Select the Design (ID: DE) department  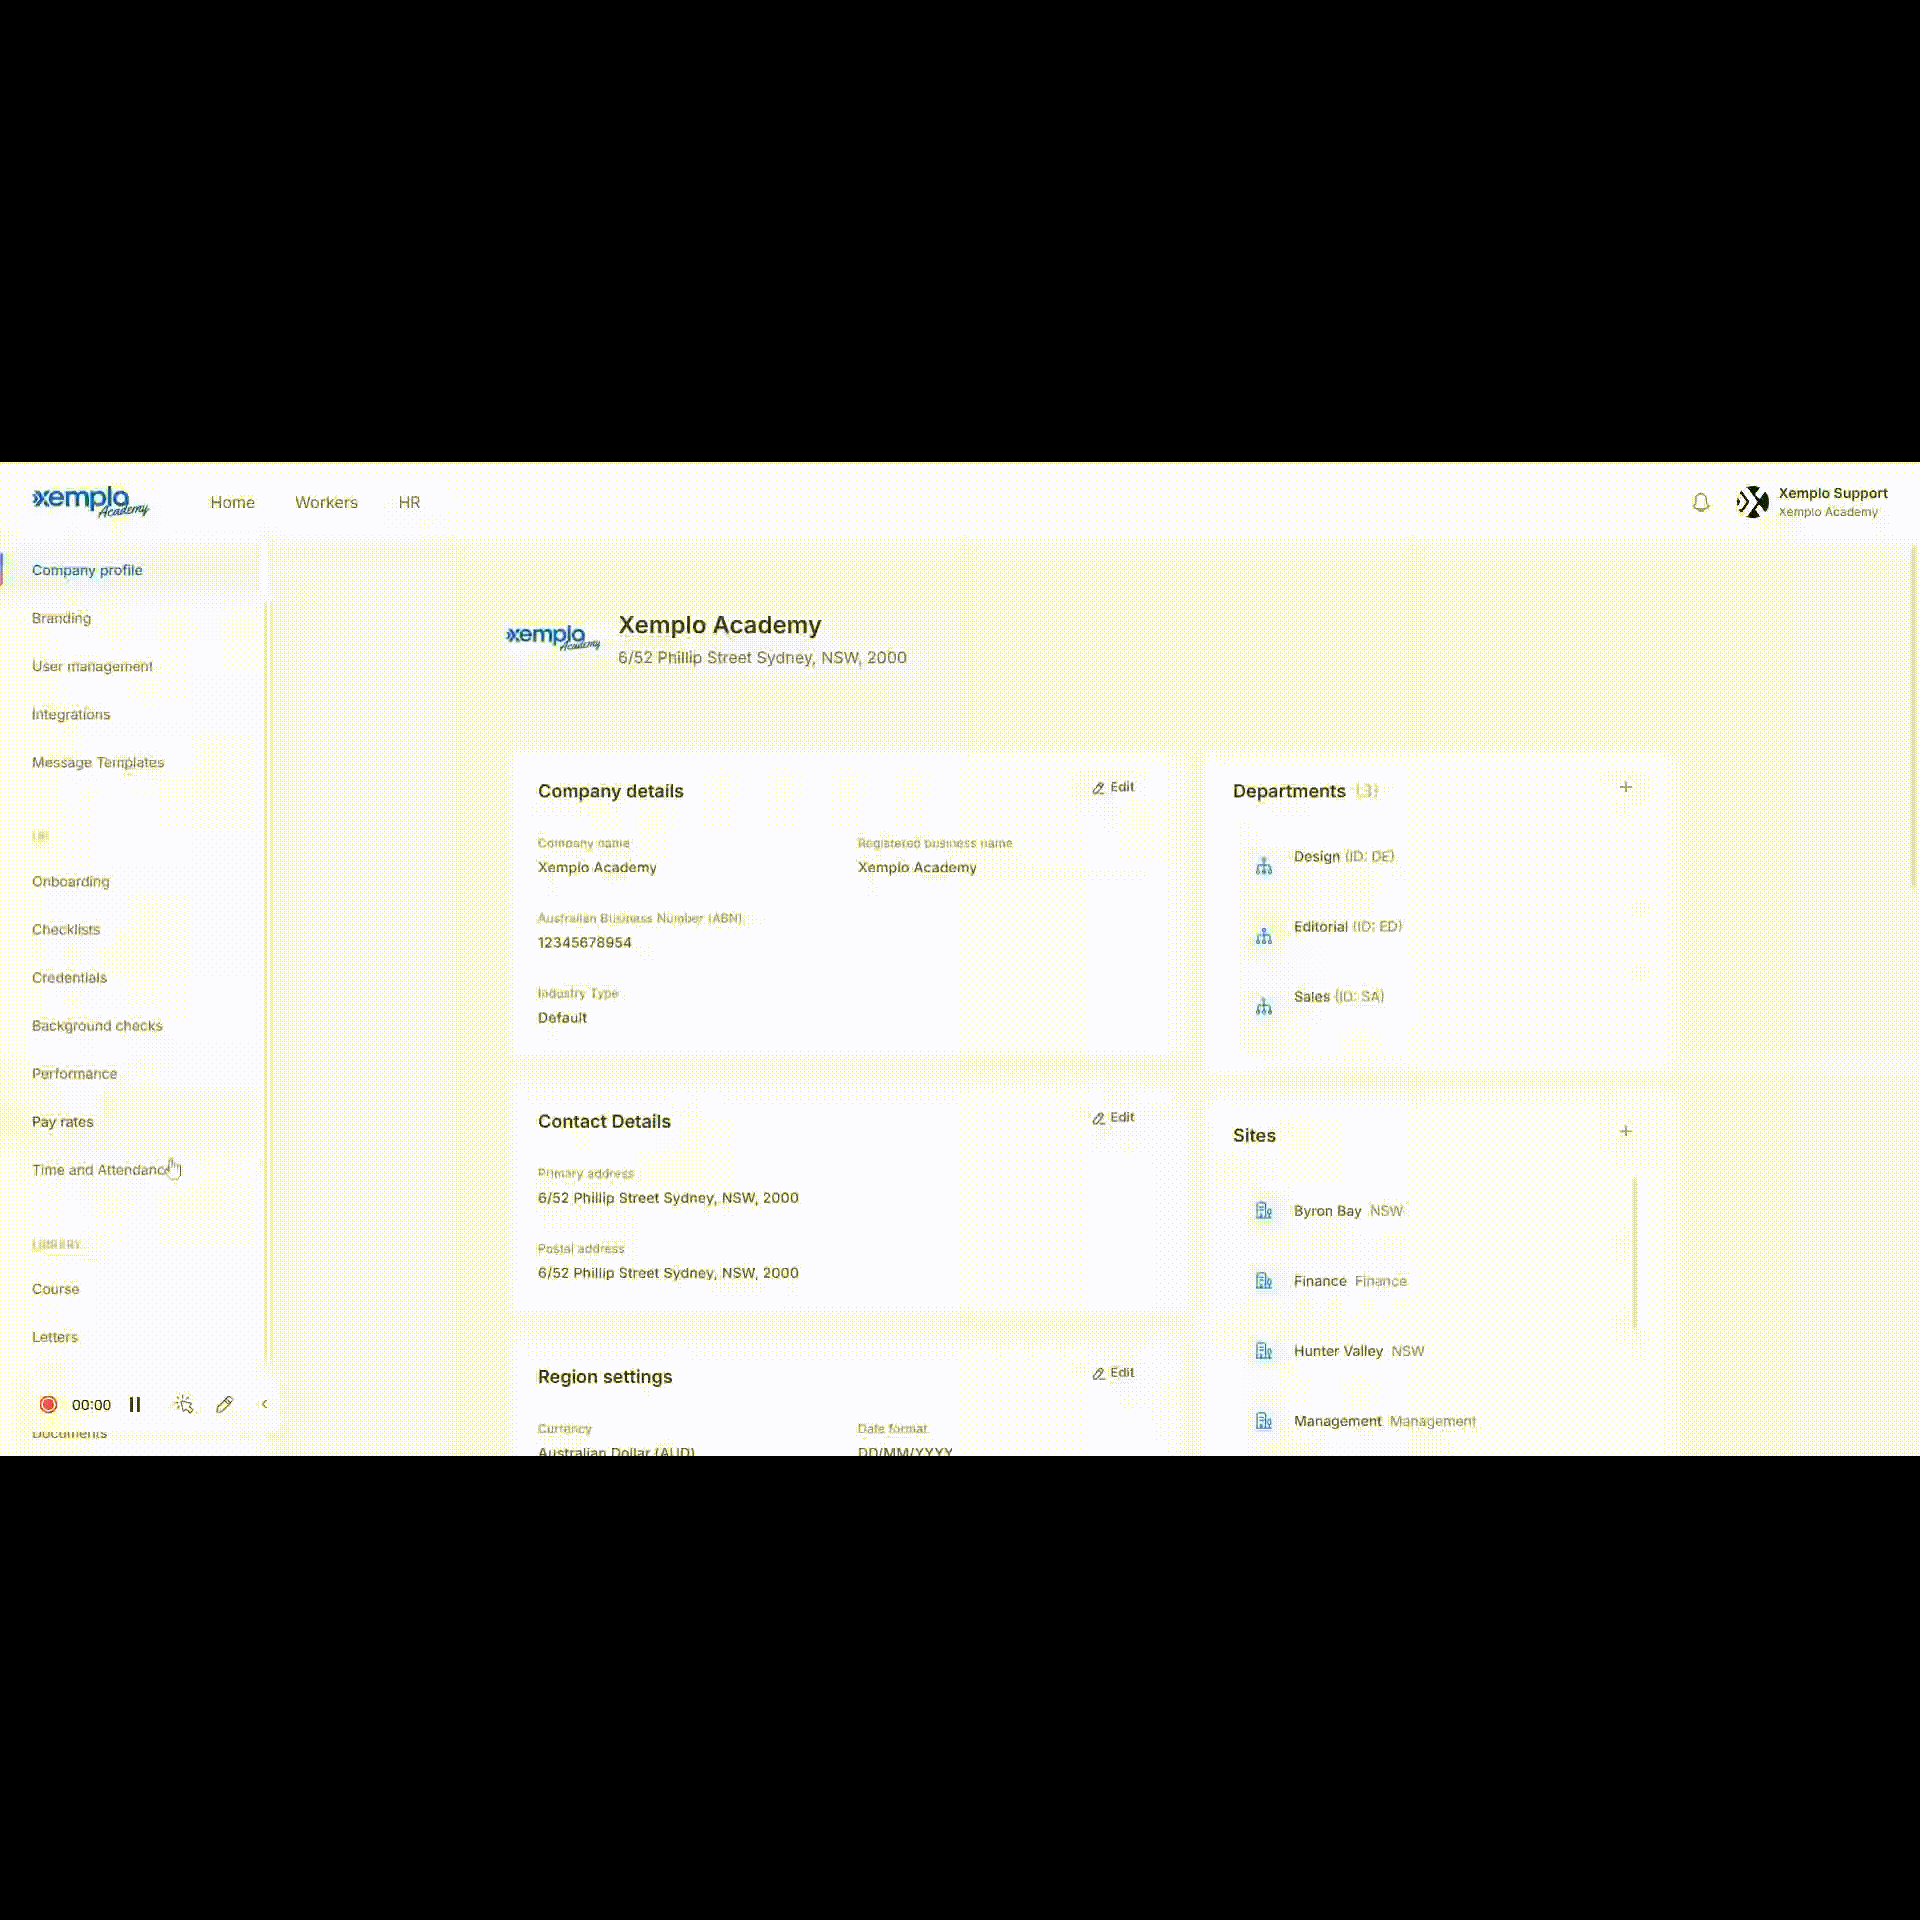1343,856
